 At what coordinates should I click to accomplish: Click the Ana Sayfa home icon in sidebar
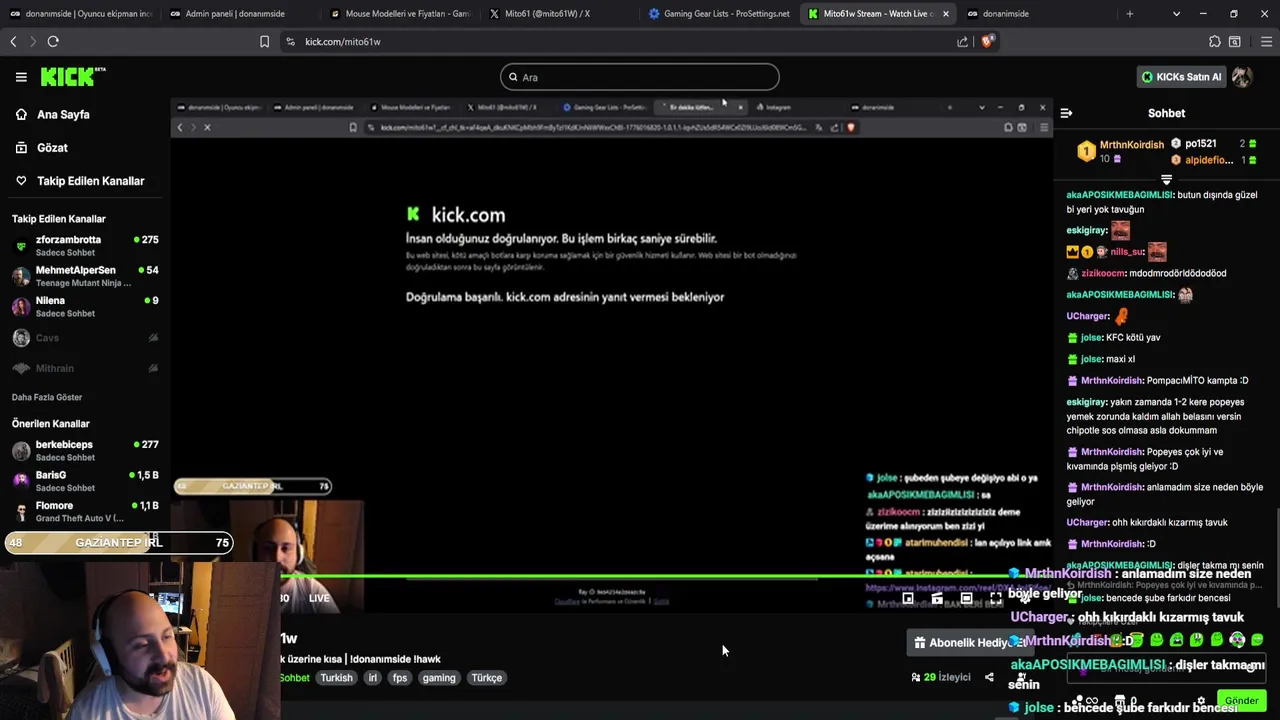[x=21, y=114]
